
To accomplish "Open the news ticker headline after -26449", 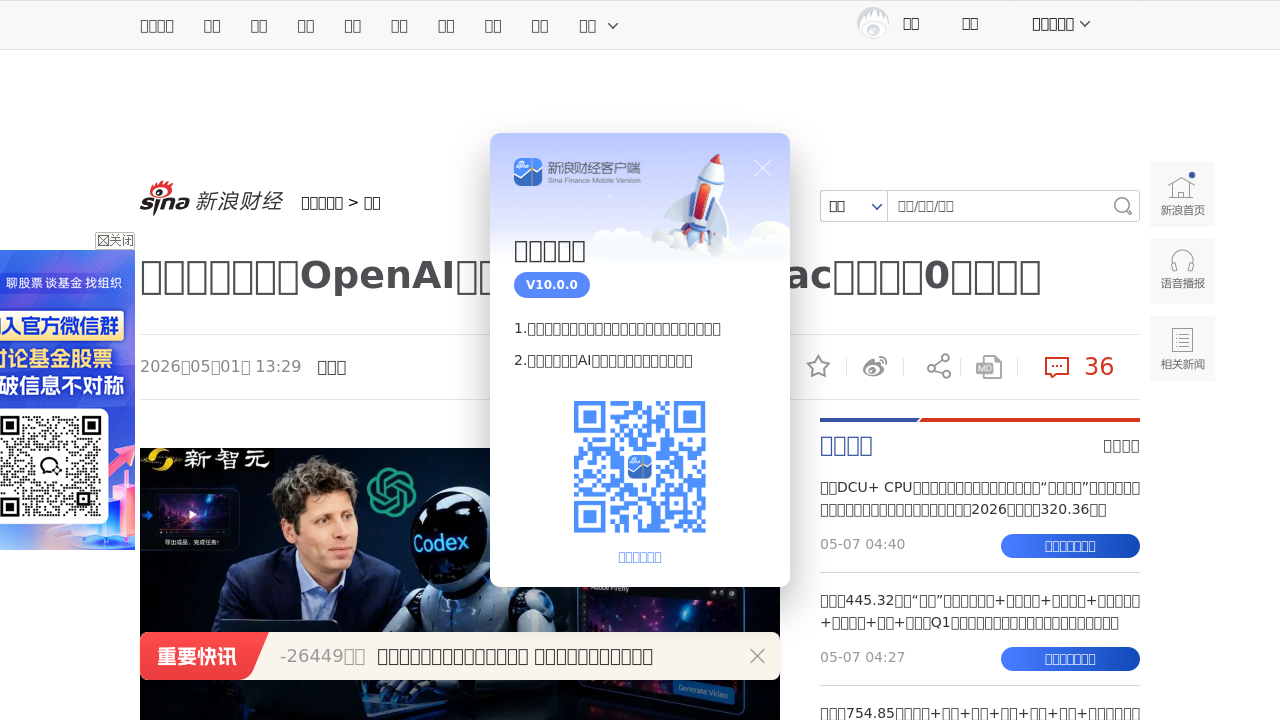I will (x=515, y=656).
